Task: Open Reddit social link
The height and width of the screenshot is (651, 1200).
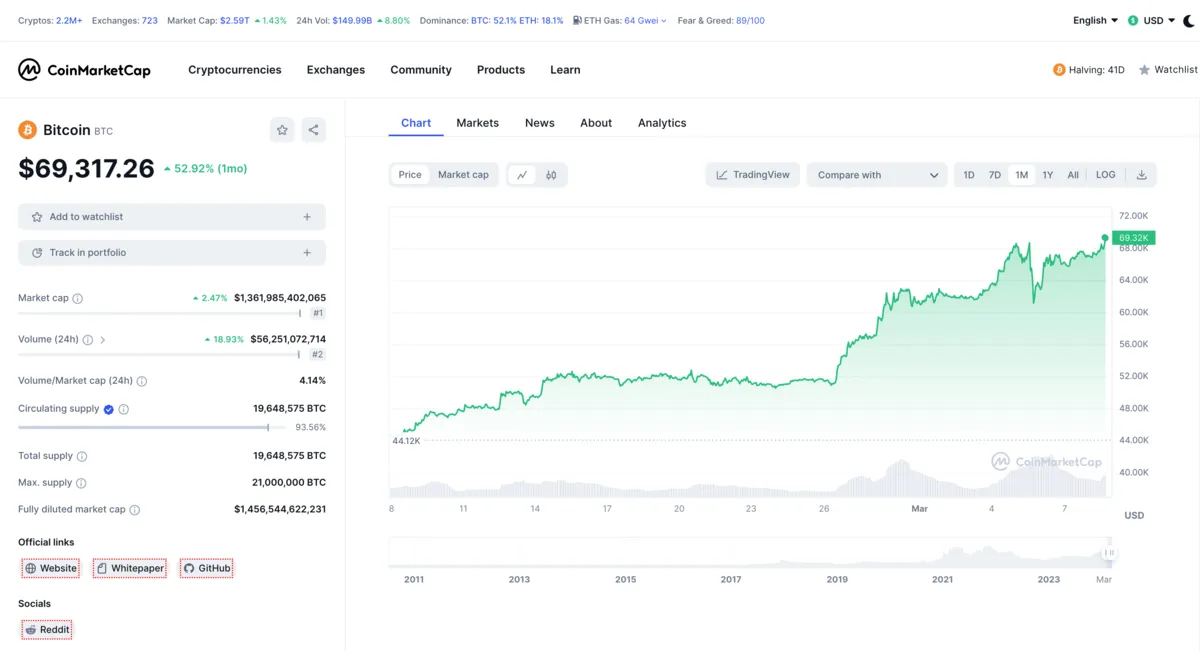Action: click(x=47, y=630)
